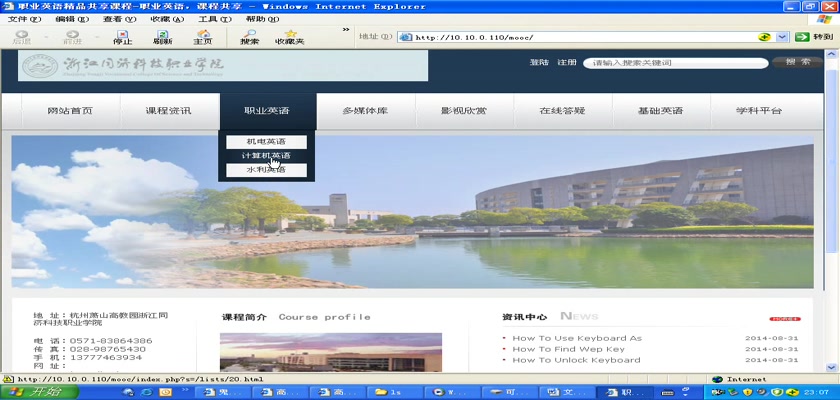Expand the toolbar overflow chevron
Screen dimensions: 840x400
point(346,29)
